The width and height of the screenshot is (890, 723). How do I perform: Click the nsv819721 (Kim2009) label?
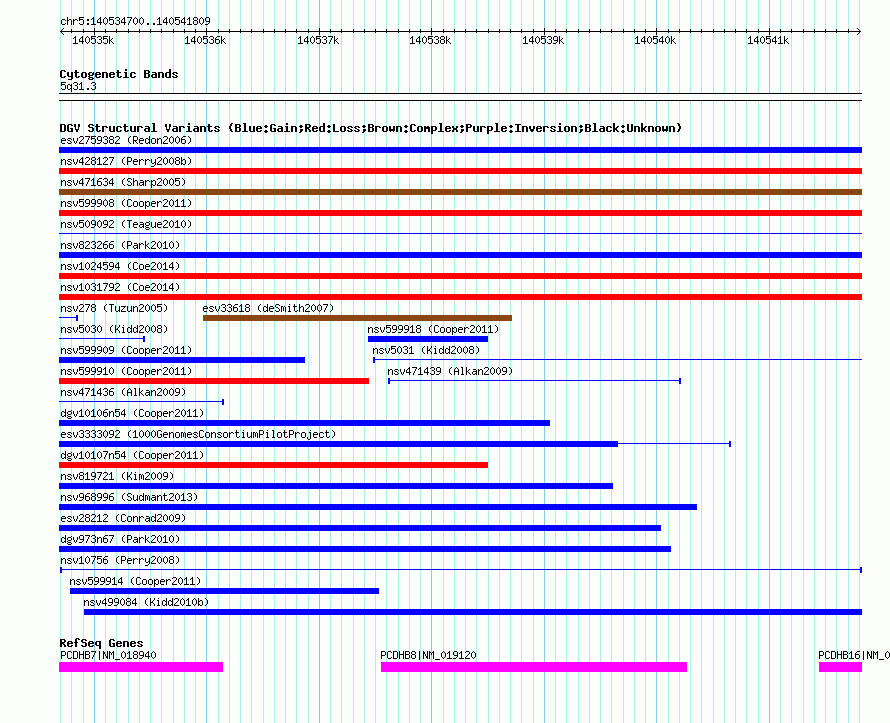117,476
